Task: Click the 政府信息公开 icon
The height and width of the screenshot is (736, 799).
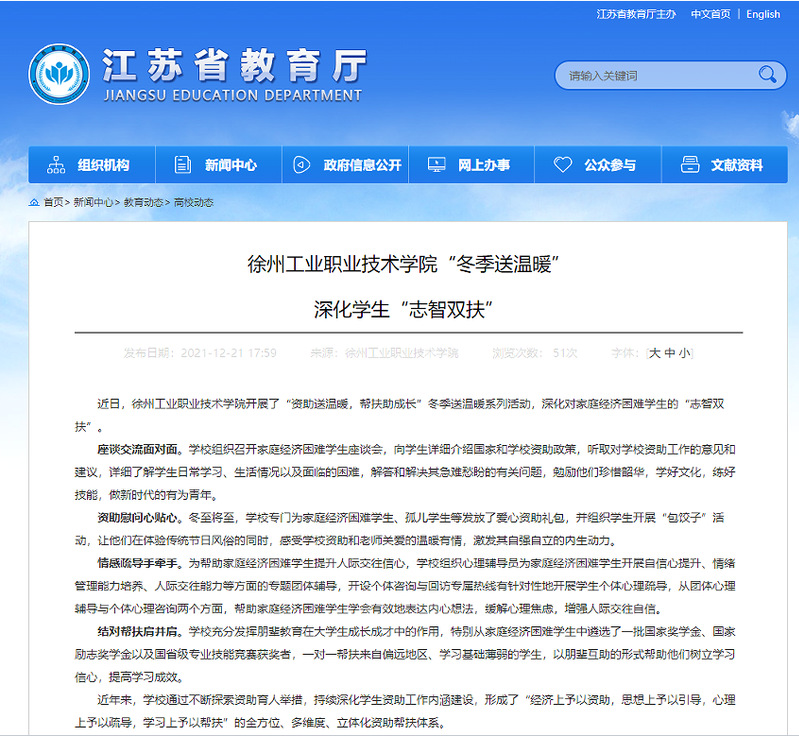Action: click(x=303, y=165)
